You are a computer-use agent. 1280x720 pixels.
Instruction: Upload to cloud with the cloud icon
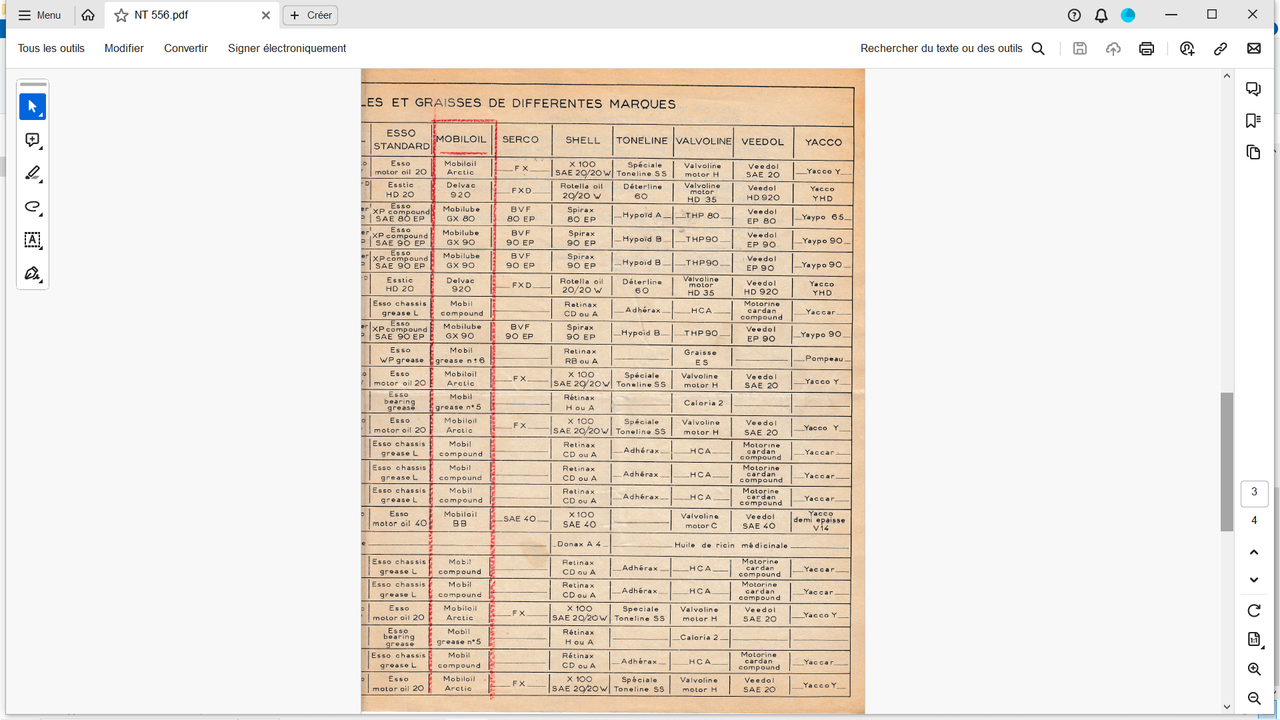[x=1113, y=48]
